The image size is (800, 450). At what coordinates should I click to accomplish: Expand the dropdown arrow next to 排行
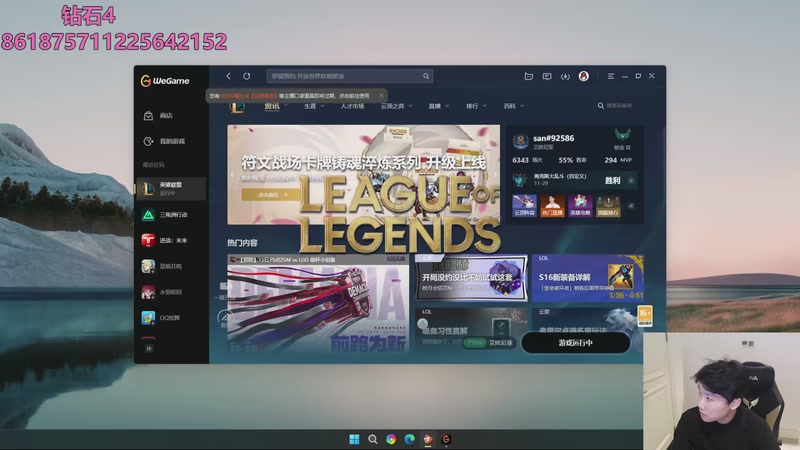[x=484, y=106]
